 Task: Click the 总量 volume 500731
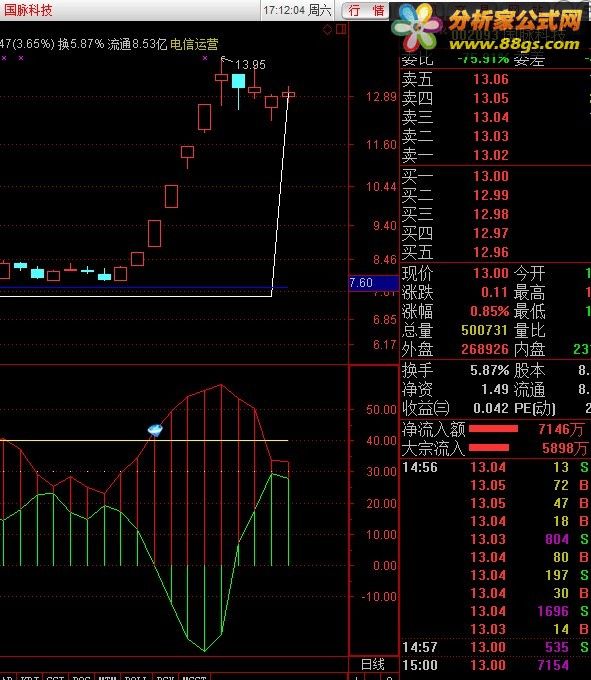pos(484,330)
